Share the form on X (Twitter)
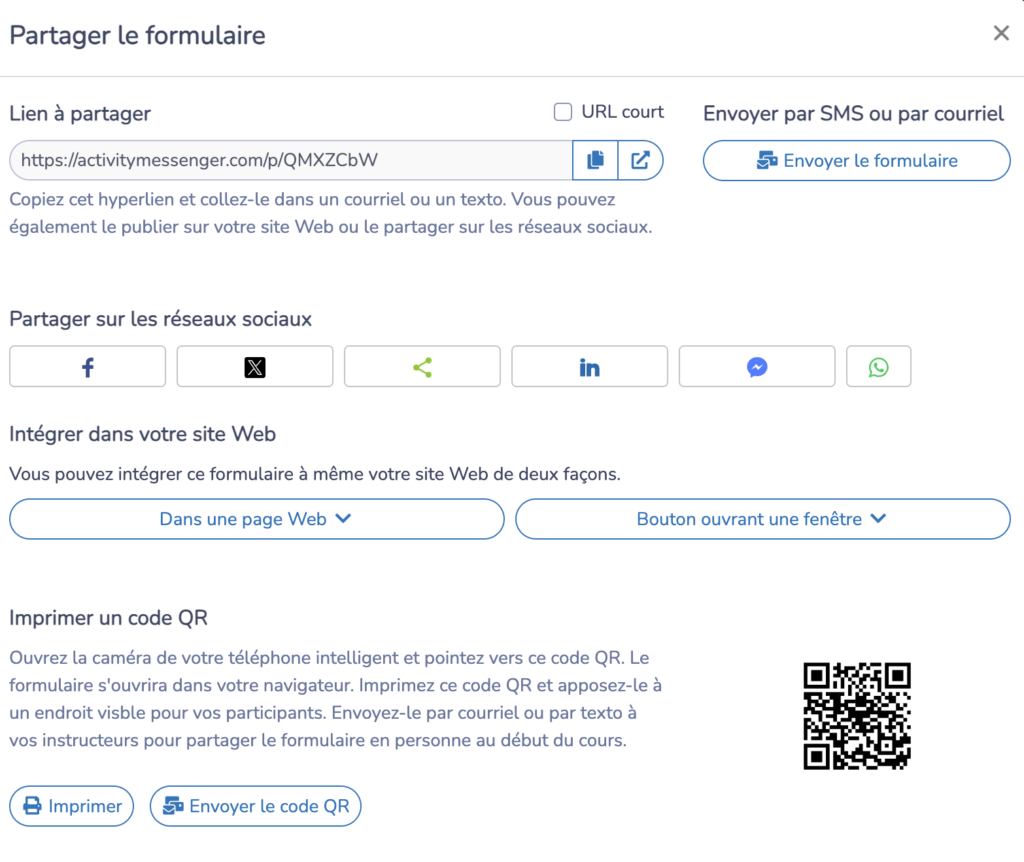The image size is (1024, 862). [255, 367]
